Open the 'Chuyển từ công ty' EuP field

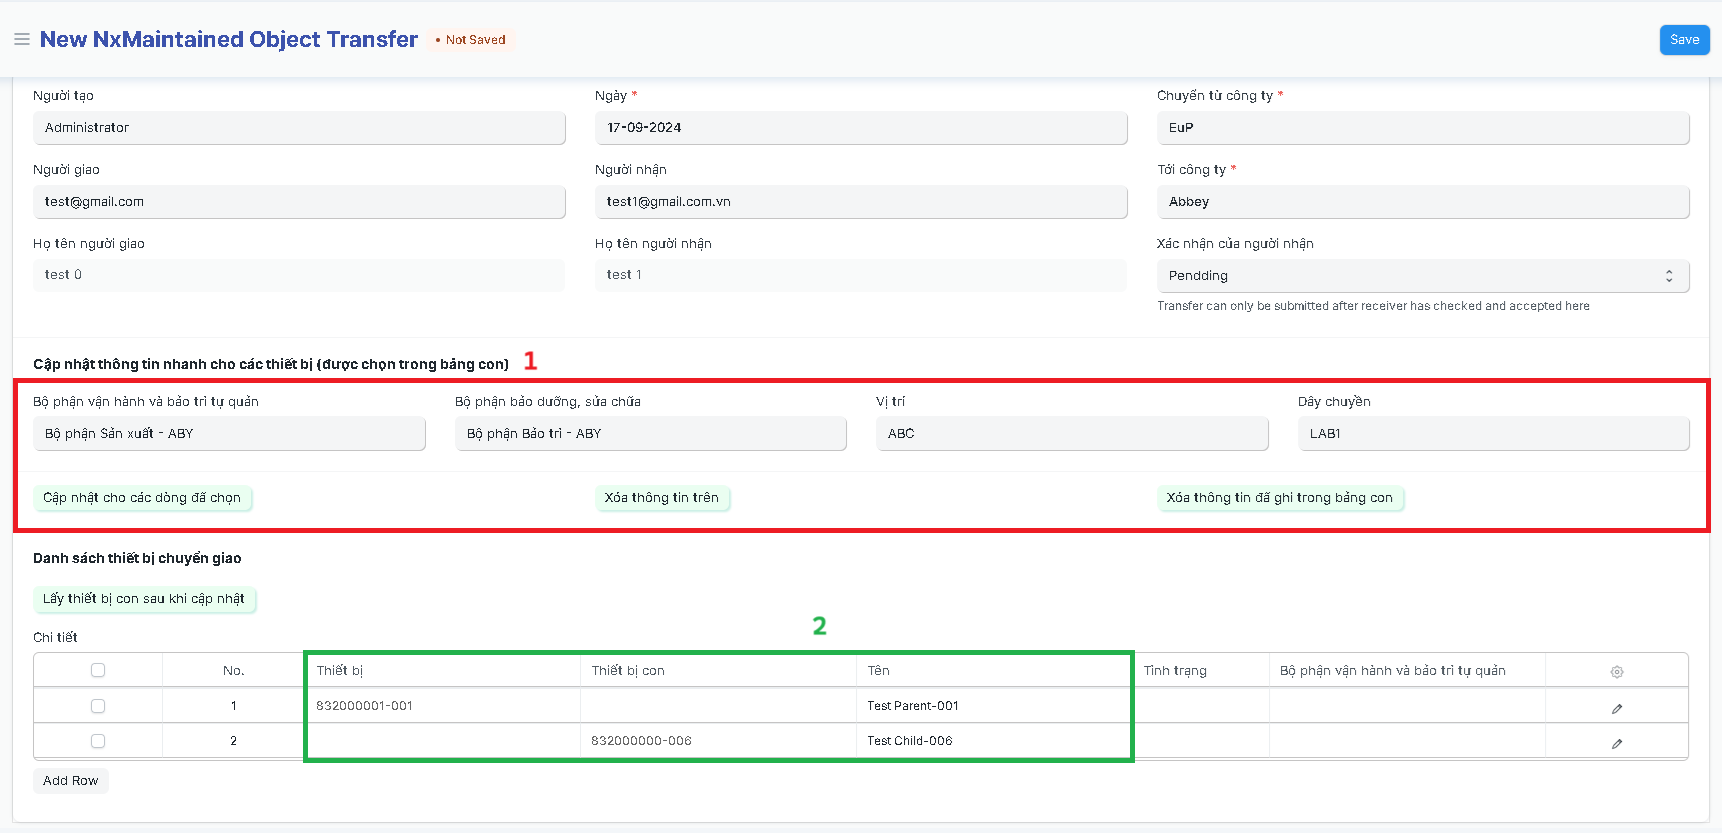(x=1422, y=128)
